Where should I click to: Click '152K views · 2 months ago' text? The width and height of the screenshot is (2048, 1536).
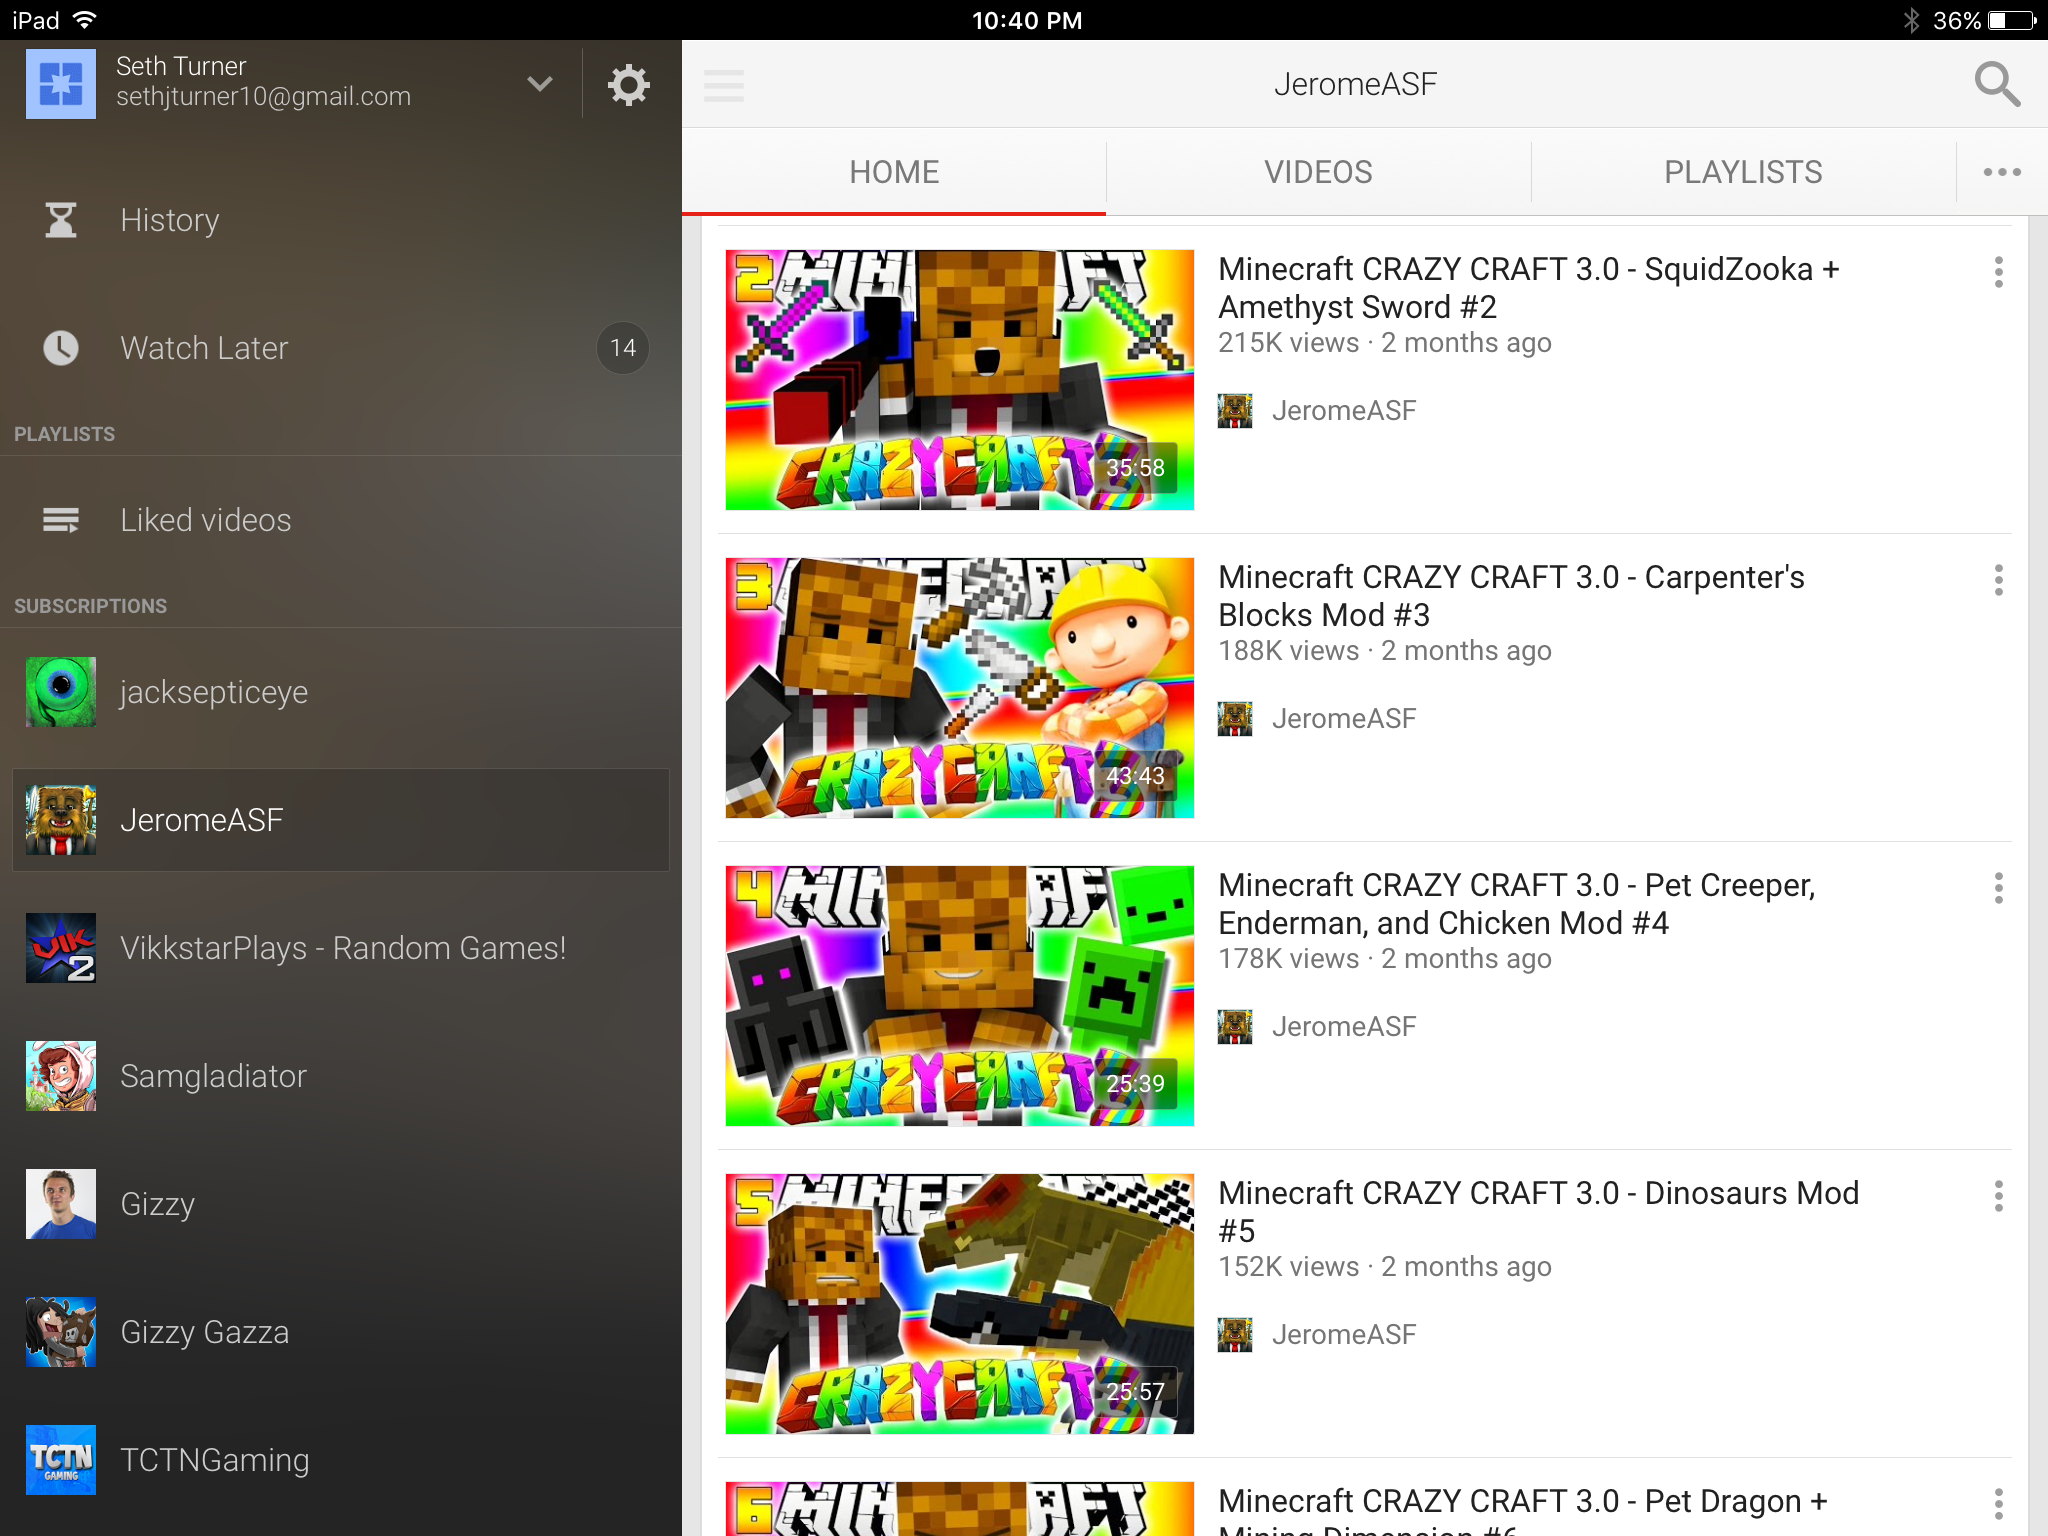point(1385,1267)
